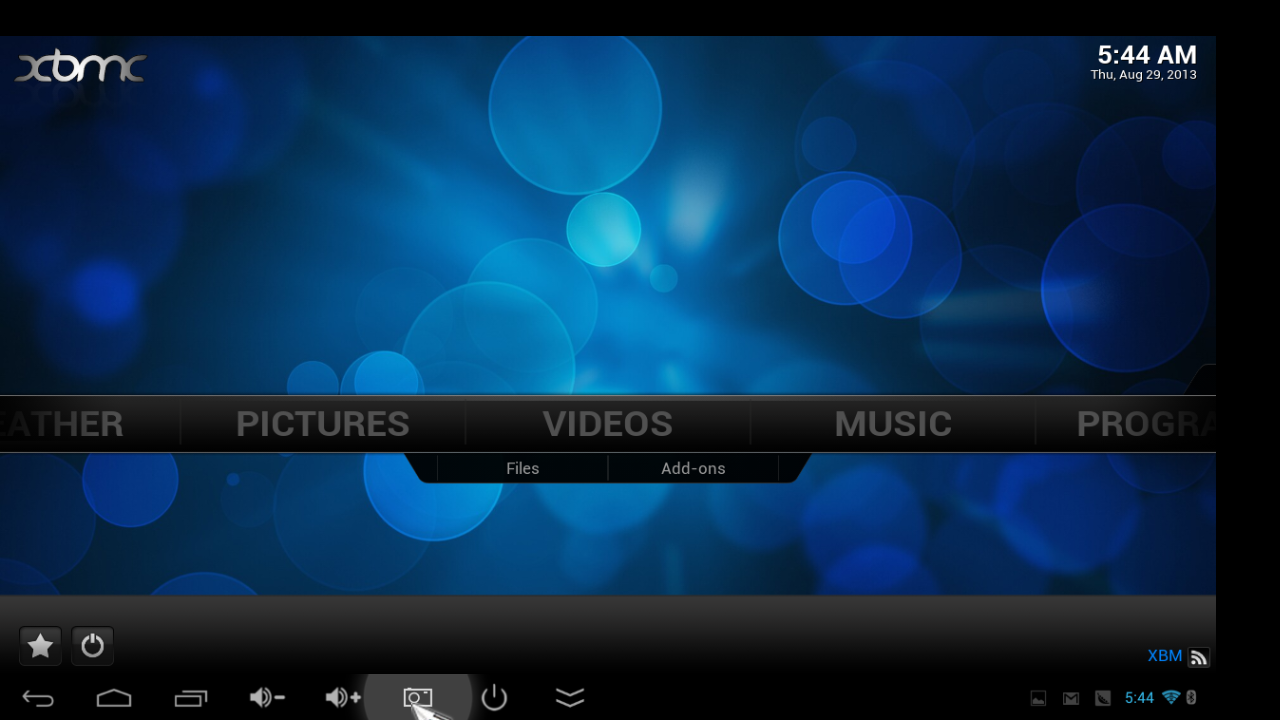
Task: Select MUSIC in the home menu
Action: [x=893, y=424]
